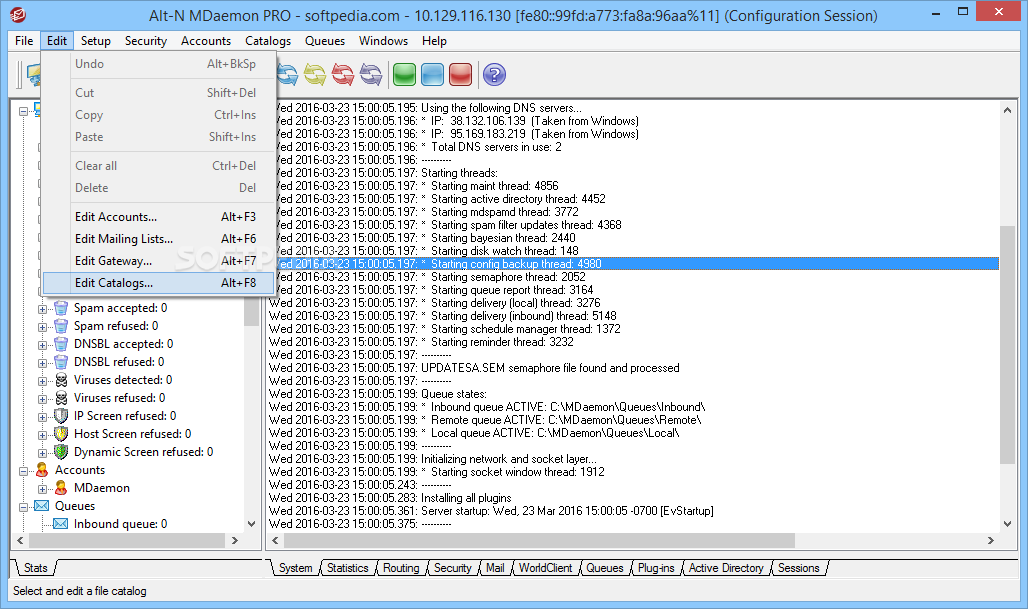
Task: Choose Edit Mailing Lists... menu entry
Action: [159, 239]
